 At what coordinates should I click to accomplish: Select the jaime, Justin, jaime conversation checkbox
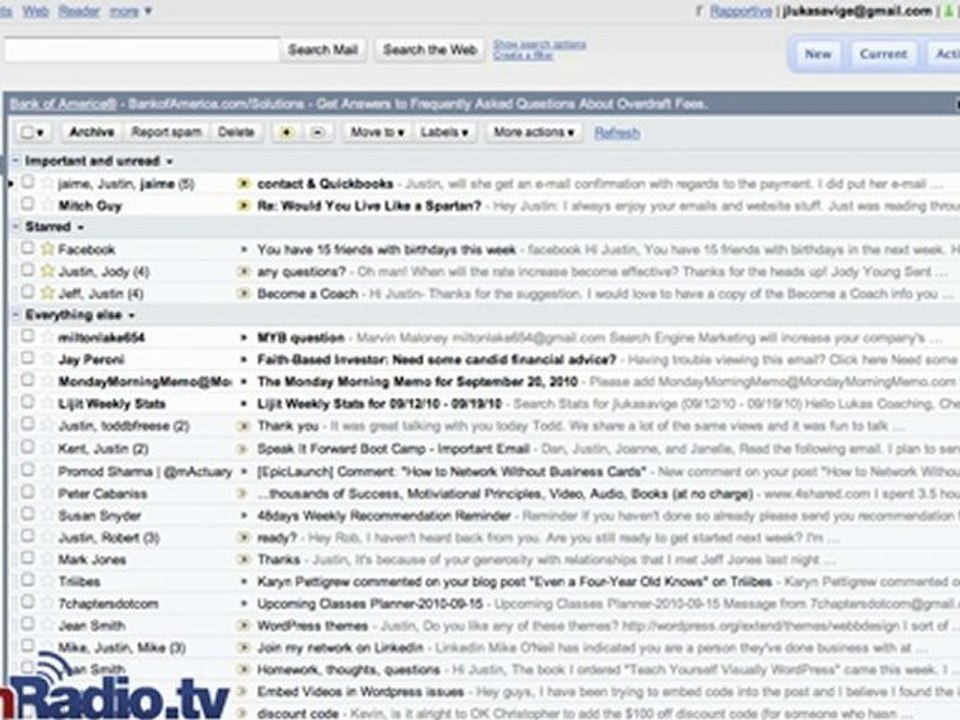[x=28, y=181]
